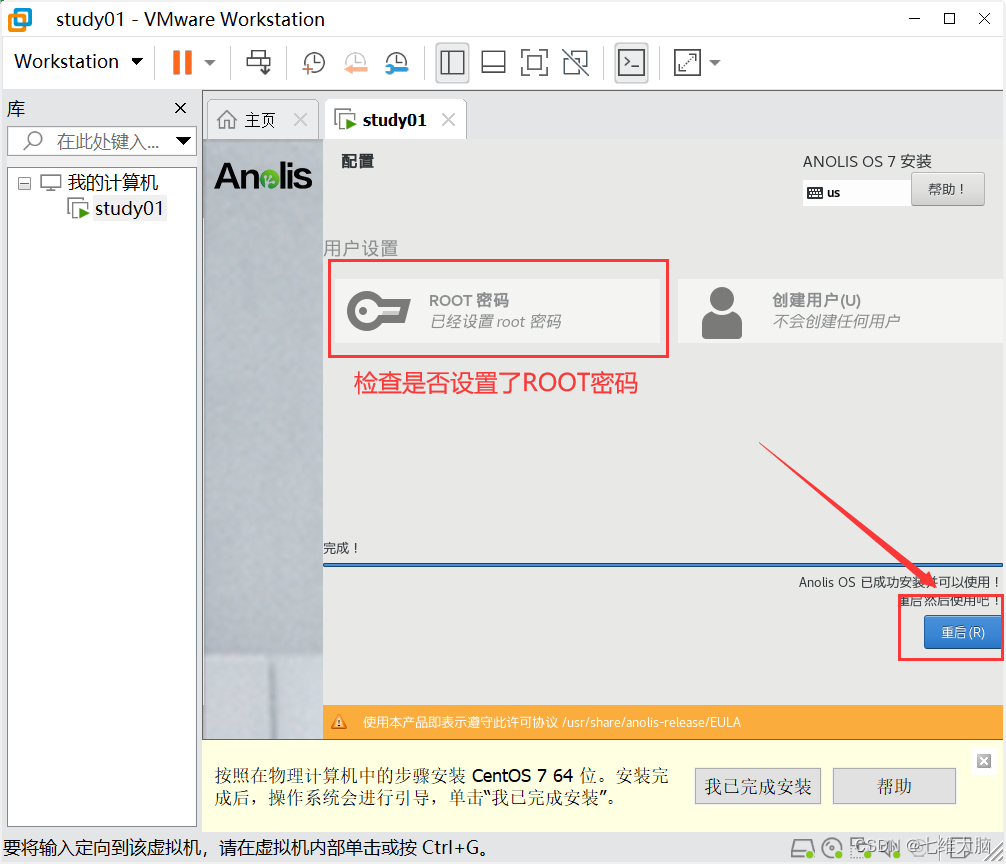Open the snapshot manager icon
This screenshot has width=1006, height=864.
pos(396,63)
